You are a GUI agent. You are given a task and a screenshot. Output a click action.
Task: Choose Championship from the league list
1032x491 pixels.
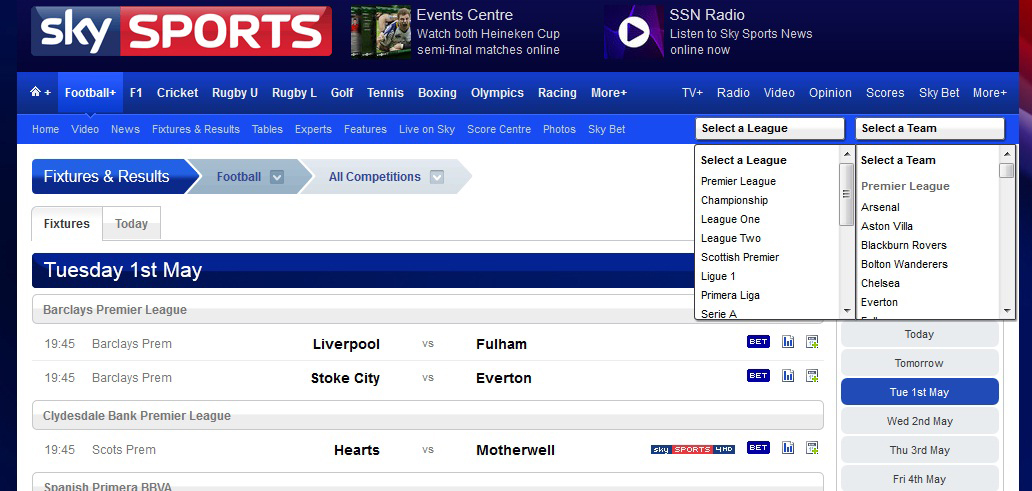[x=734, y=200]
